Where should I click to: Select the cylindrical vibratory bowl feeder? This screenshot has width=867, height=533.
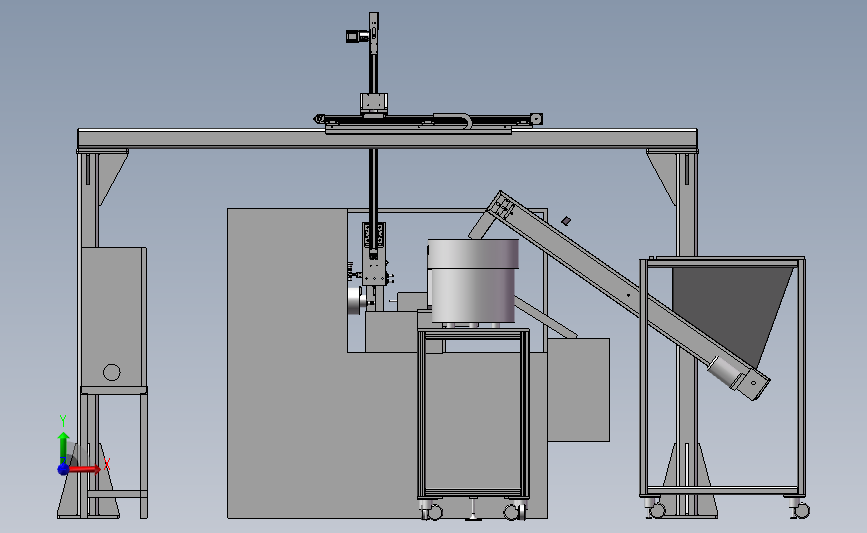click(x=473, y=281)
